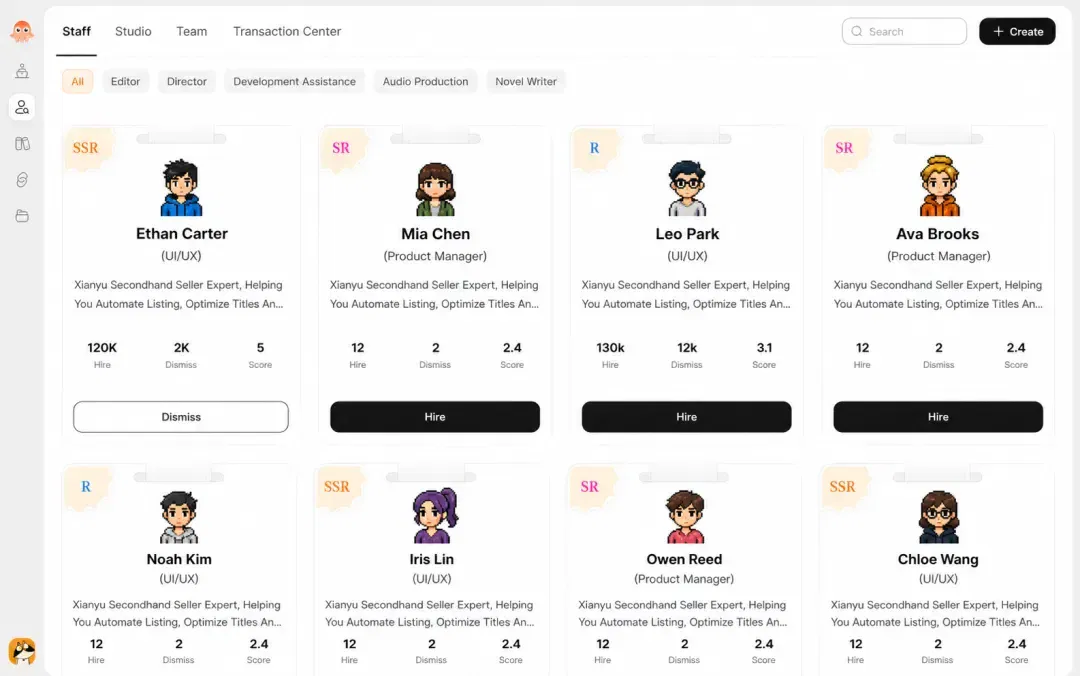The height and width of the screenshot is (676, 1080).
Task: Open the folder sidebar icon
Action: [x=22, y=216]
